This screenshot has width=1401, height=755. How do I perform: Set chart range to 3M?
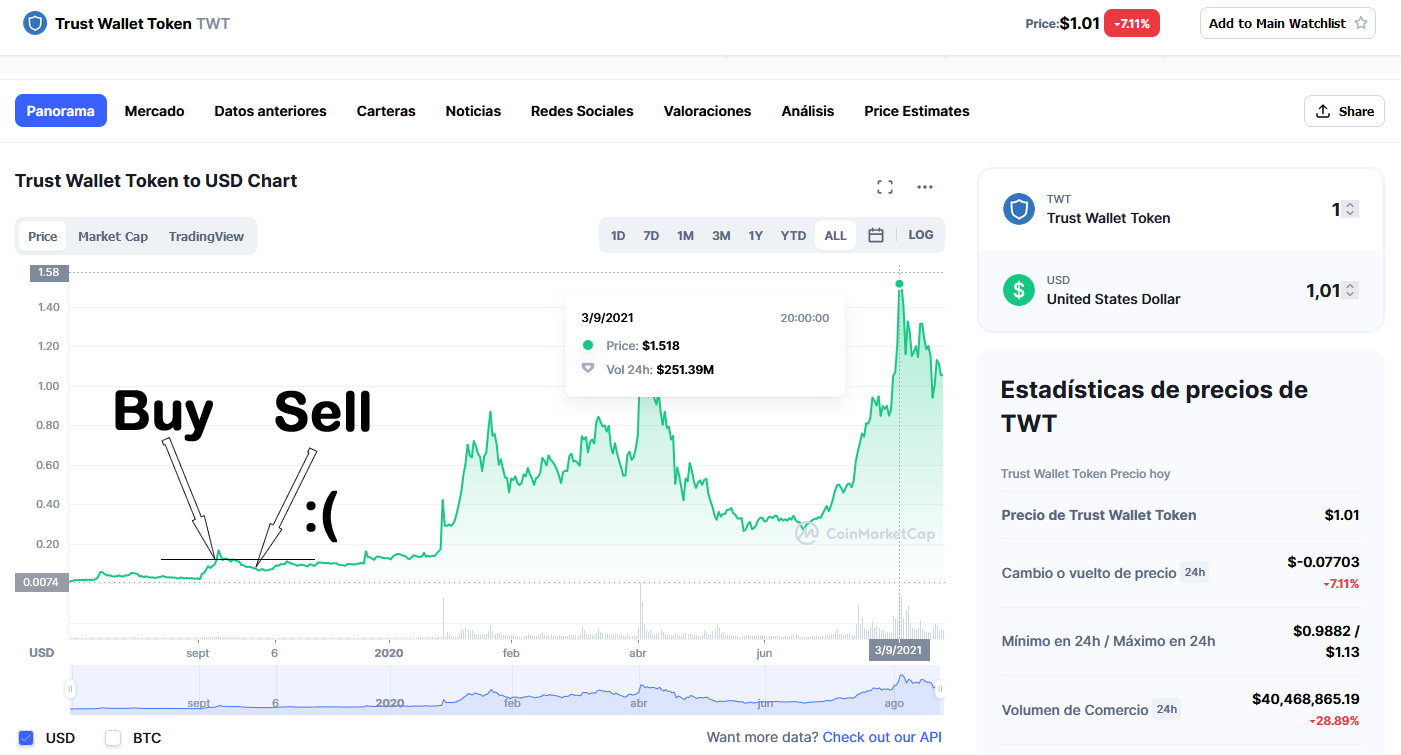click(x=721, y=235)
